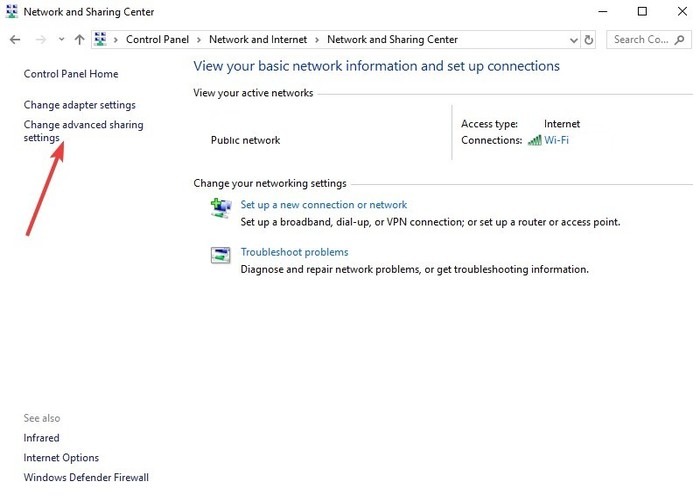Click the Change your networking settings heading
This screenshot has height=500, width=700.
[270, 183]
